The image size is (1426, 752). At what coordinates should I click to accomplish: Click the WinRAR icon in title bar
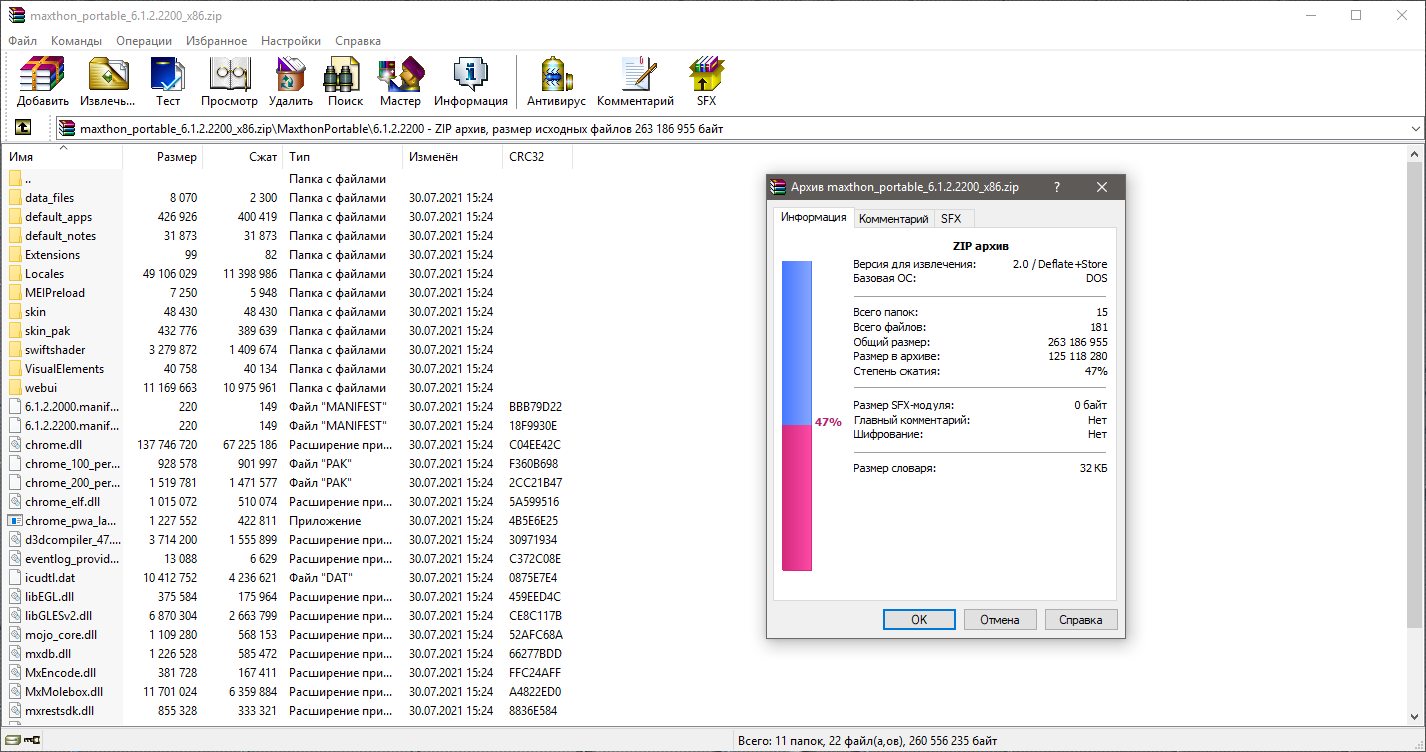coord(16,15)
